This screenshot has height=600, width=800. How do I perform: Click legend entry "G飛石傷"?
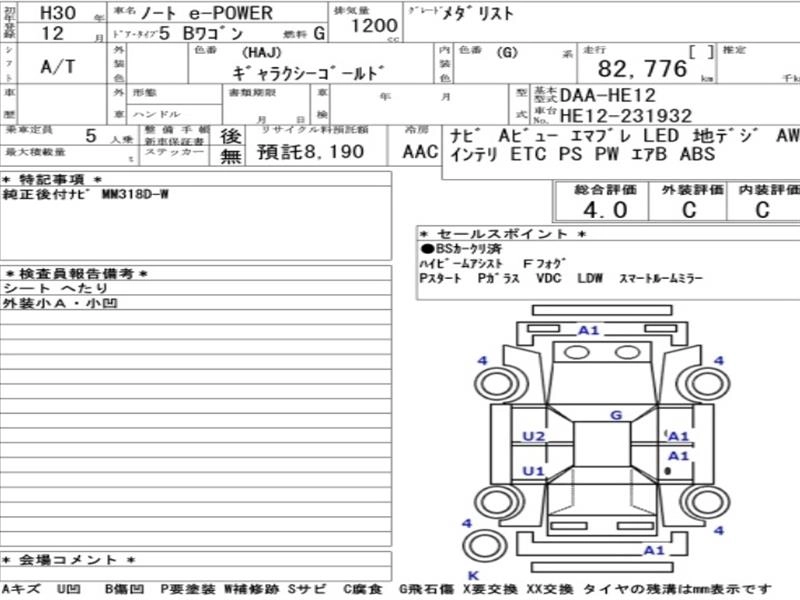click(x=426, y=589)
